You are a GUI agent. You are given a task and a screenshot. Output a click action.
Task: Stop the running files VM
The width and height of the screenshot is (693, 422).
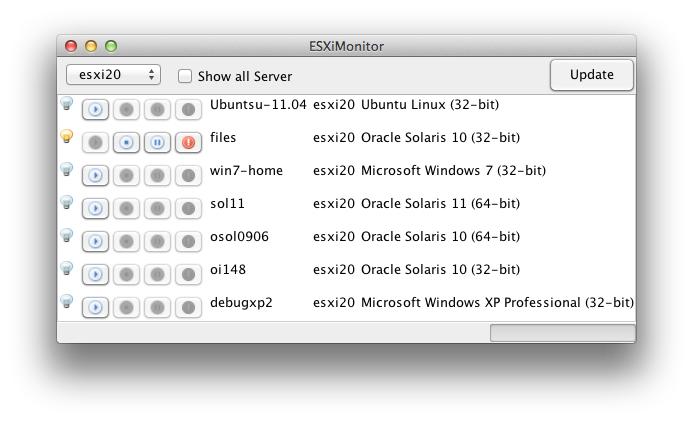[x=126, y=142]
